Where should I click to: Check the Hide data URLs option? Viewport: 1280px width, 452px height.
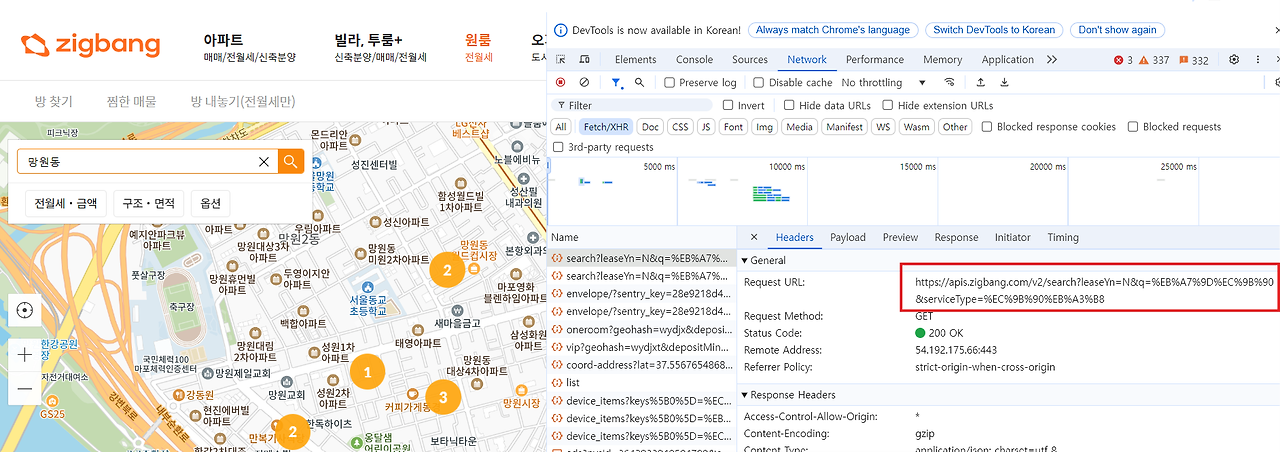coord(789,105)
